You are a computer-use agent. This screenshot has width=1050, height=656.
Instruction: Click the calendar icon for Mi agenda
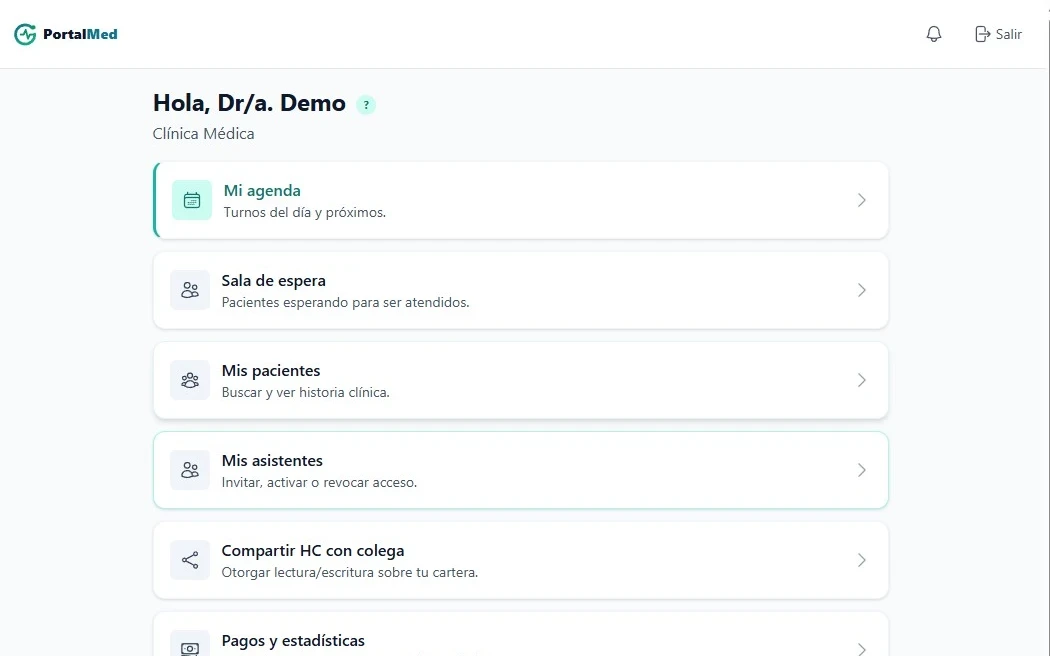(x=192, y=200)
